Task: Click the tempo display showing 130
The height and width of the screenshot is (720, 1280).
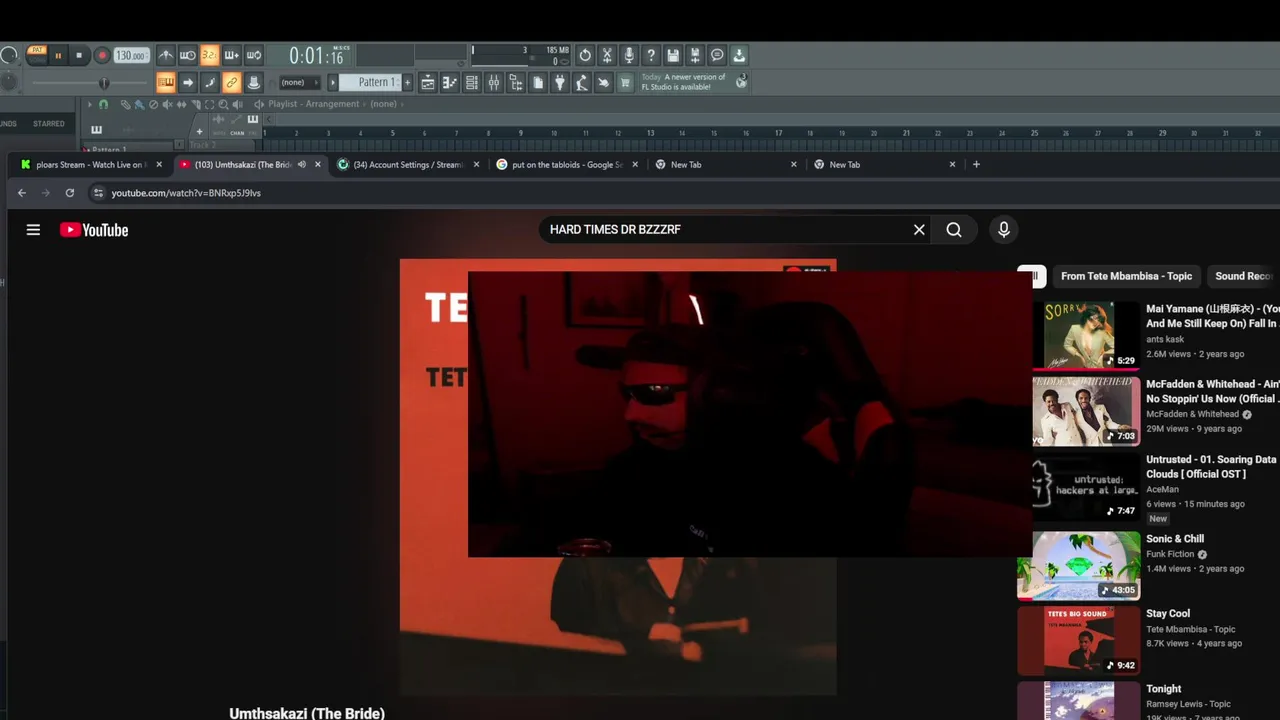Action: [x=131, y=55]
